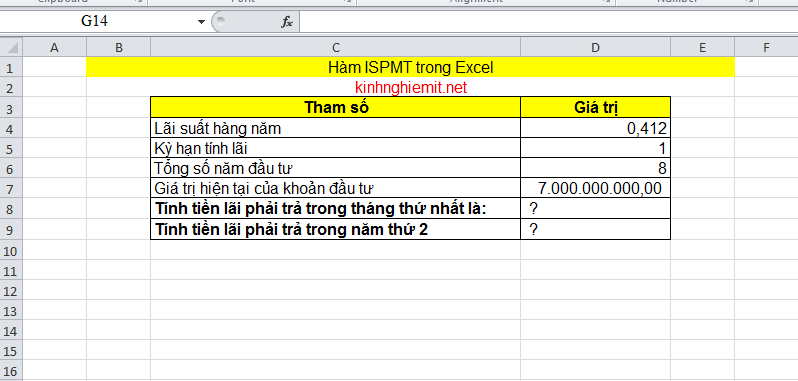The image size is (798, 381).
Task: Click the 'Kỳ hạn tính lãi' cell
Action: 335,149
